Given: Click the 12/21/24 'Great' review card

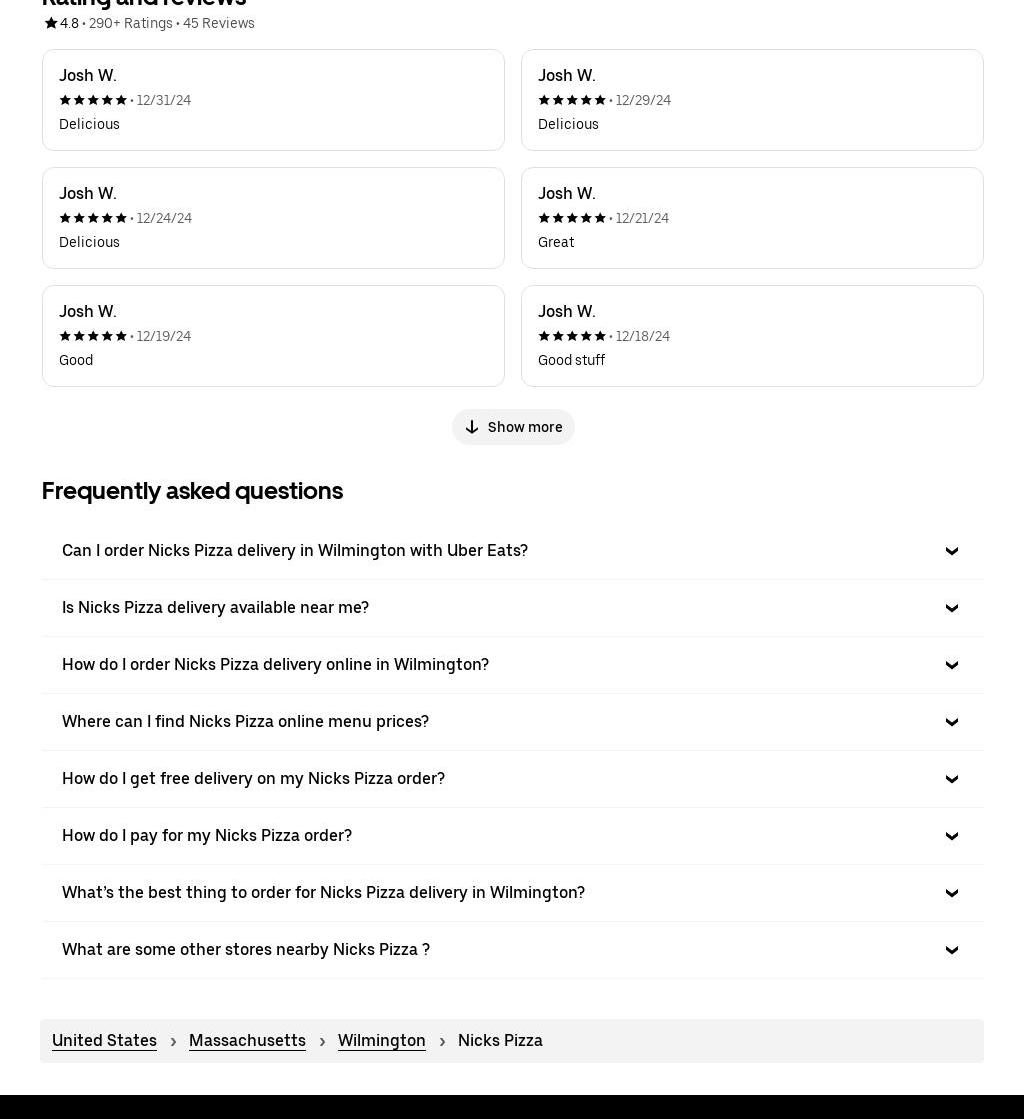Looking at the screenshot, I should [x=752, y=218].
